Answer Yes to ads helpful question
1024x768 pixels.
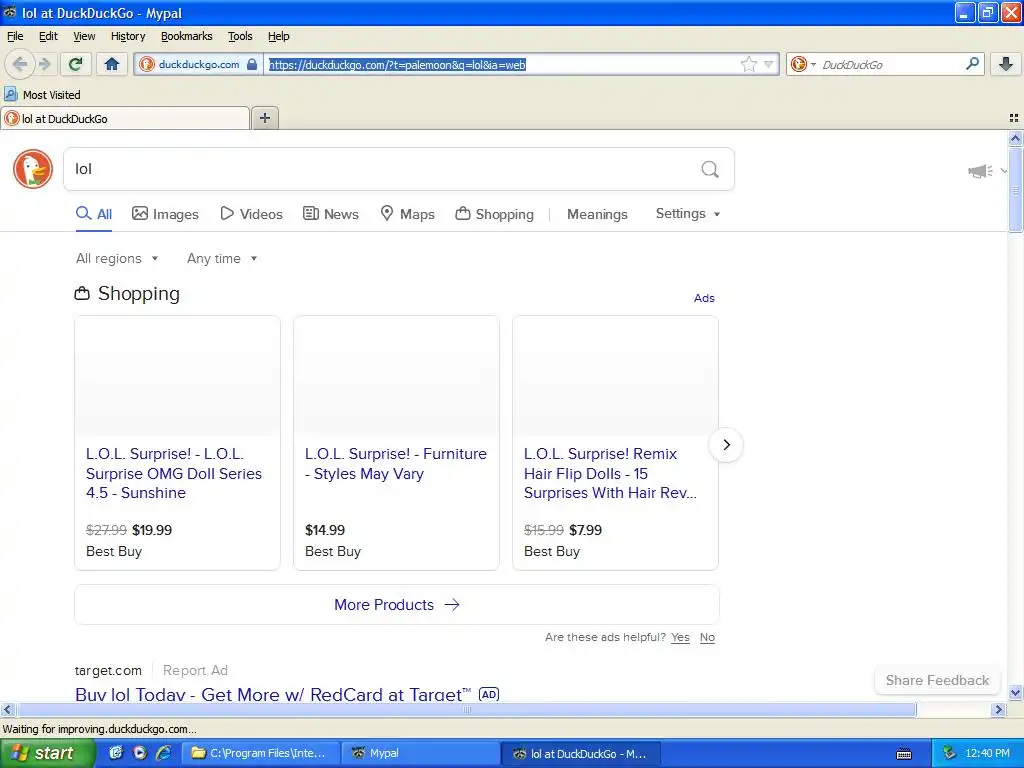click(680, 637)
